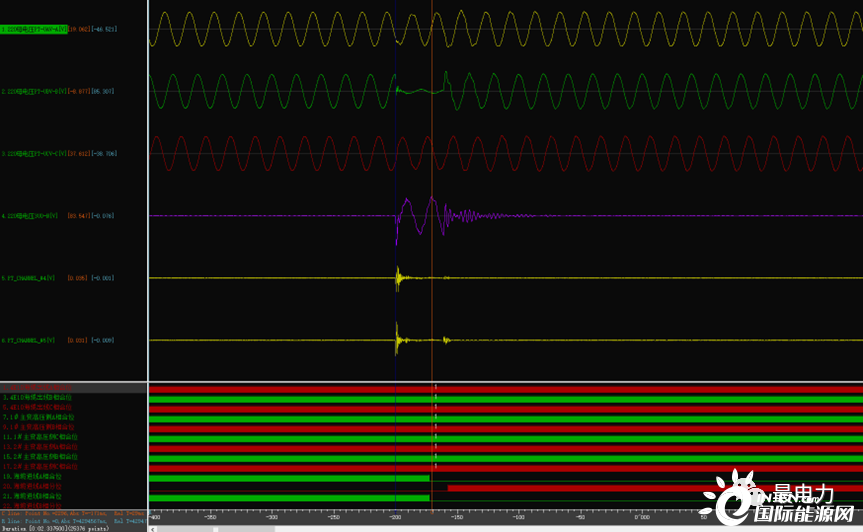This screenshot has height=532, width=863.
Task: Click the -100 mark on time ruler
Action: (x=518, y=517)
